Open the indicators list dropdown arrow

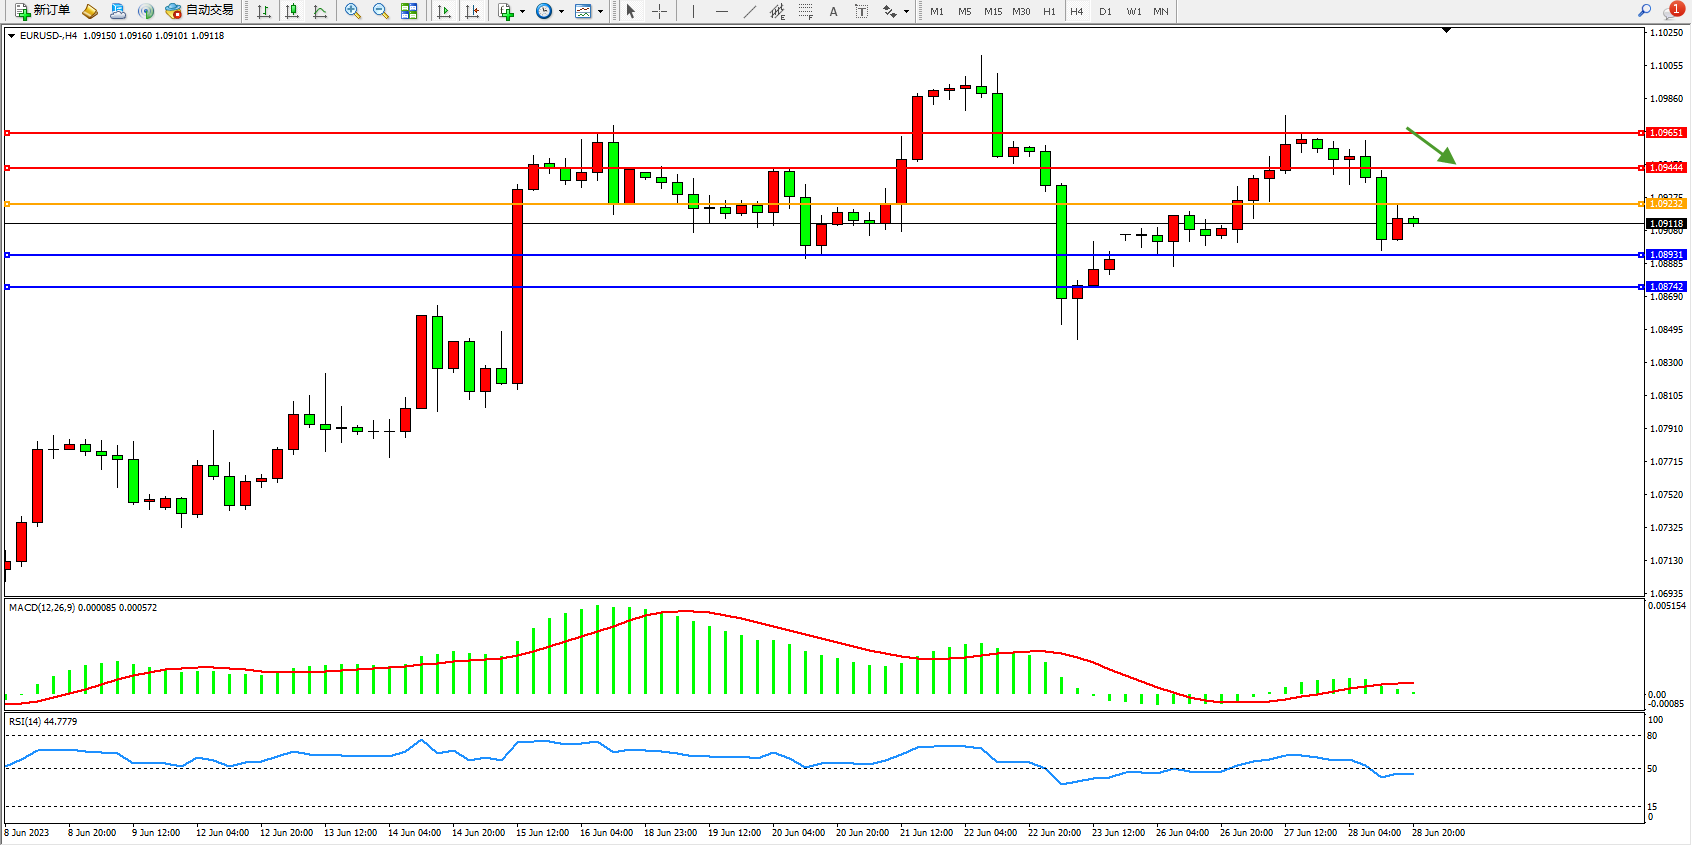pos(522,12)
